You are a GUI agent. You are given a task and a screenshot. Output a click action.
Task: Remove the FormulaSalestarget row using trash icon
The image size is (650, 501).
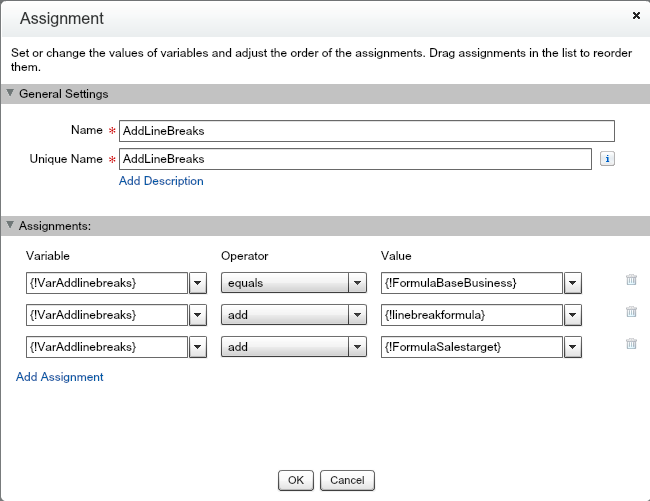[631, 344]
